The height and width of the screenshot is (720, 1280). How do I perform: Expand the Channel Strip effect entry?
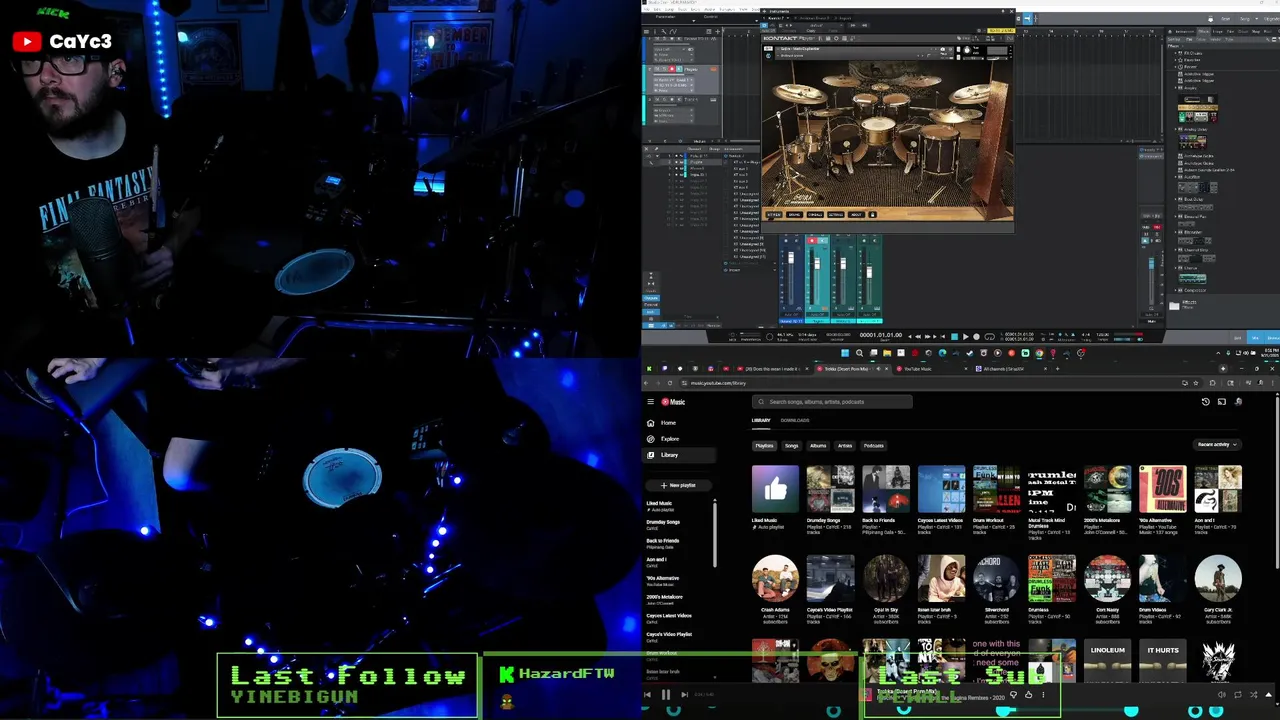point(1175,250)
